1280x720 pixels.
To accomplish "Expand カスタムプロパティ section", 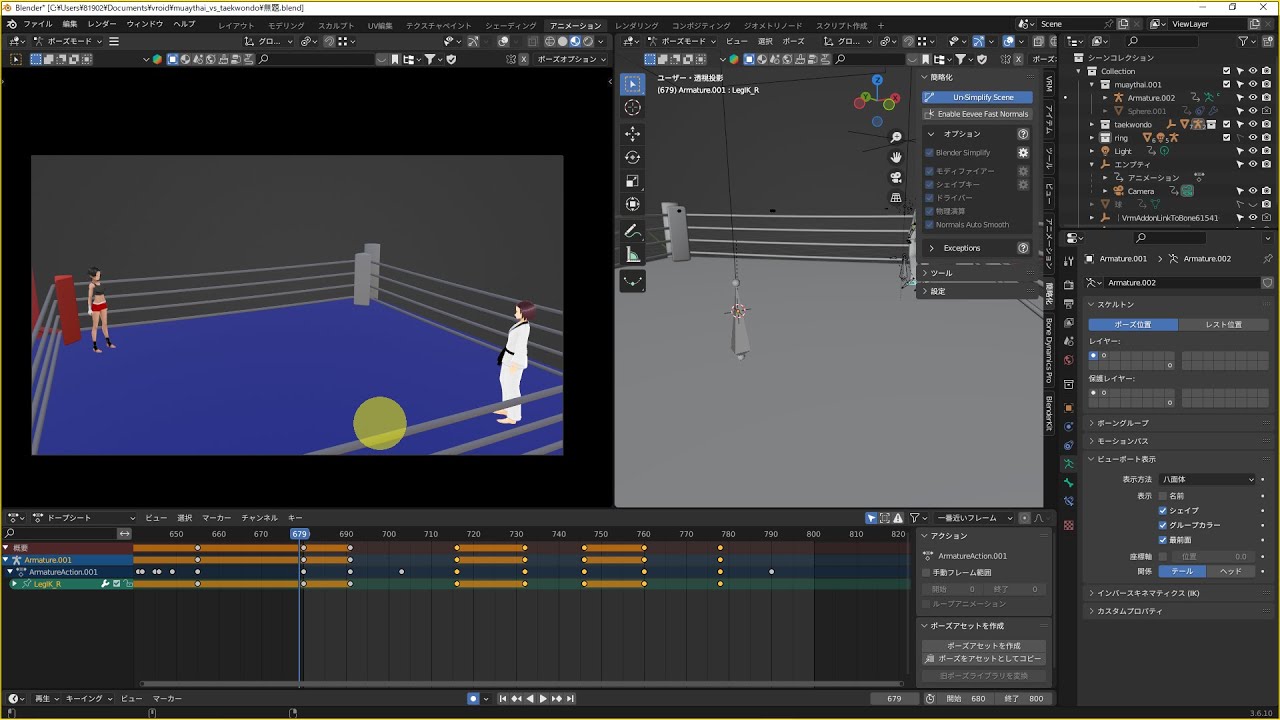I will tap(1180, 611).
